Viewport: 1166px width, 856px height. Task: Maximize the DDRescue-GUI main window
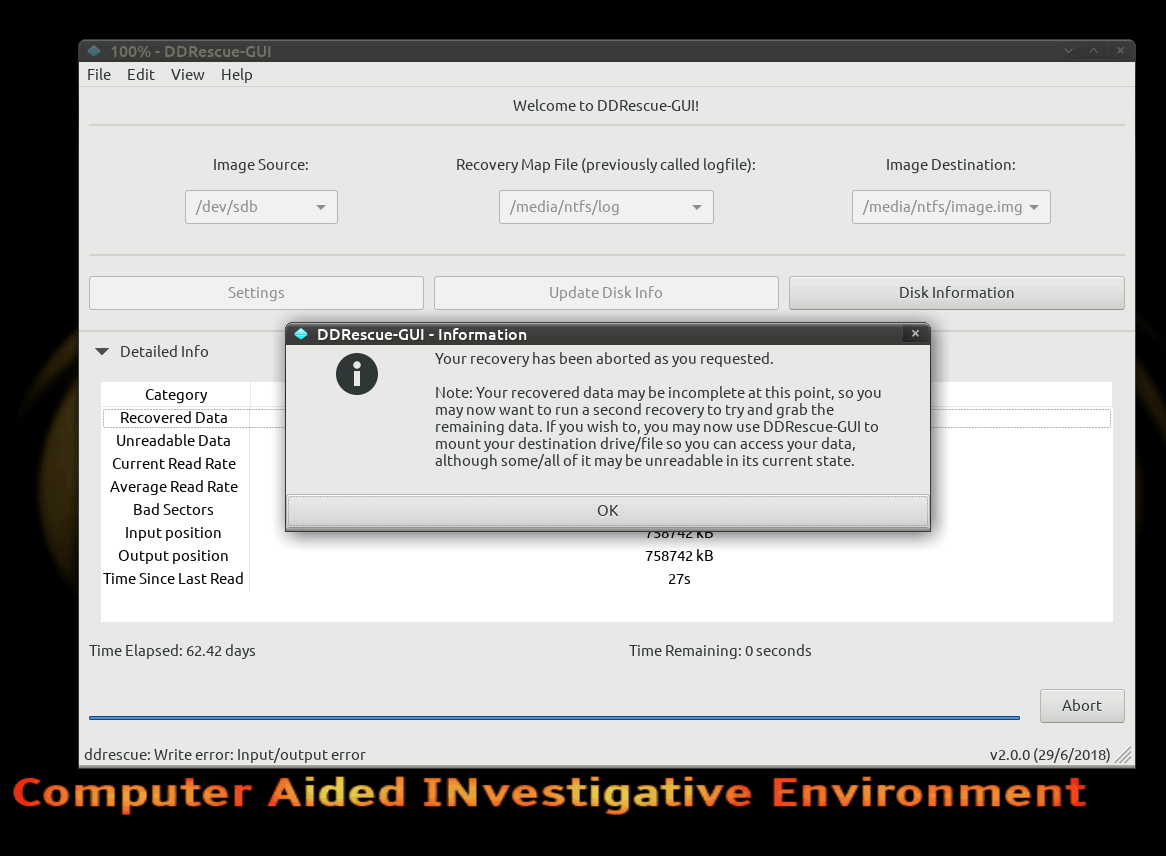pos(1094,51)
